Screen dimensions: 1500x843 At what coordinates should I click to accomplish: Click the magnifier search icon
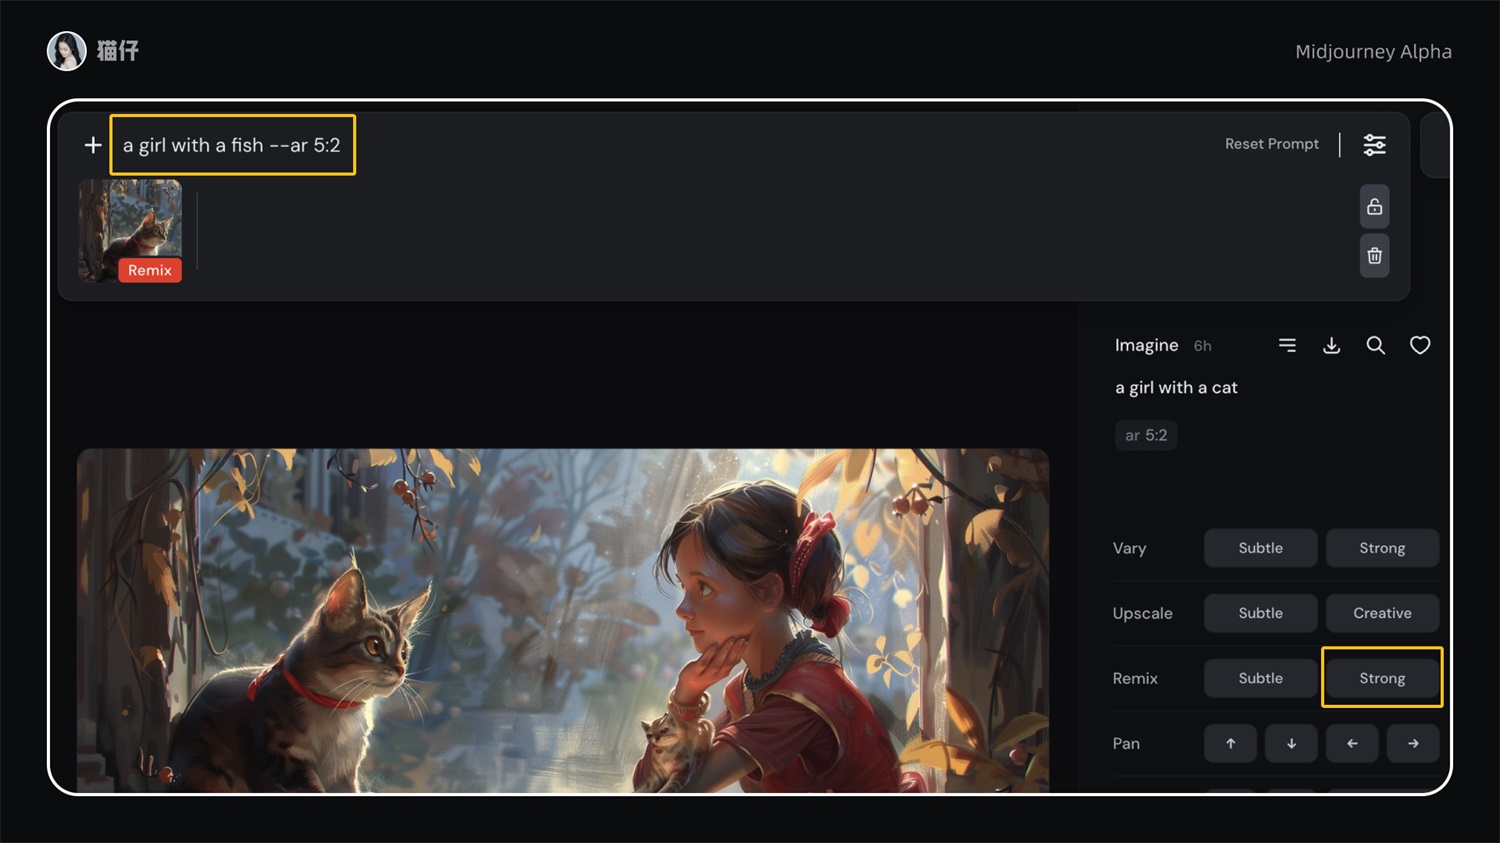click(x=1376, y=345)
